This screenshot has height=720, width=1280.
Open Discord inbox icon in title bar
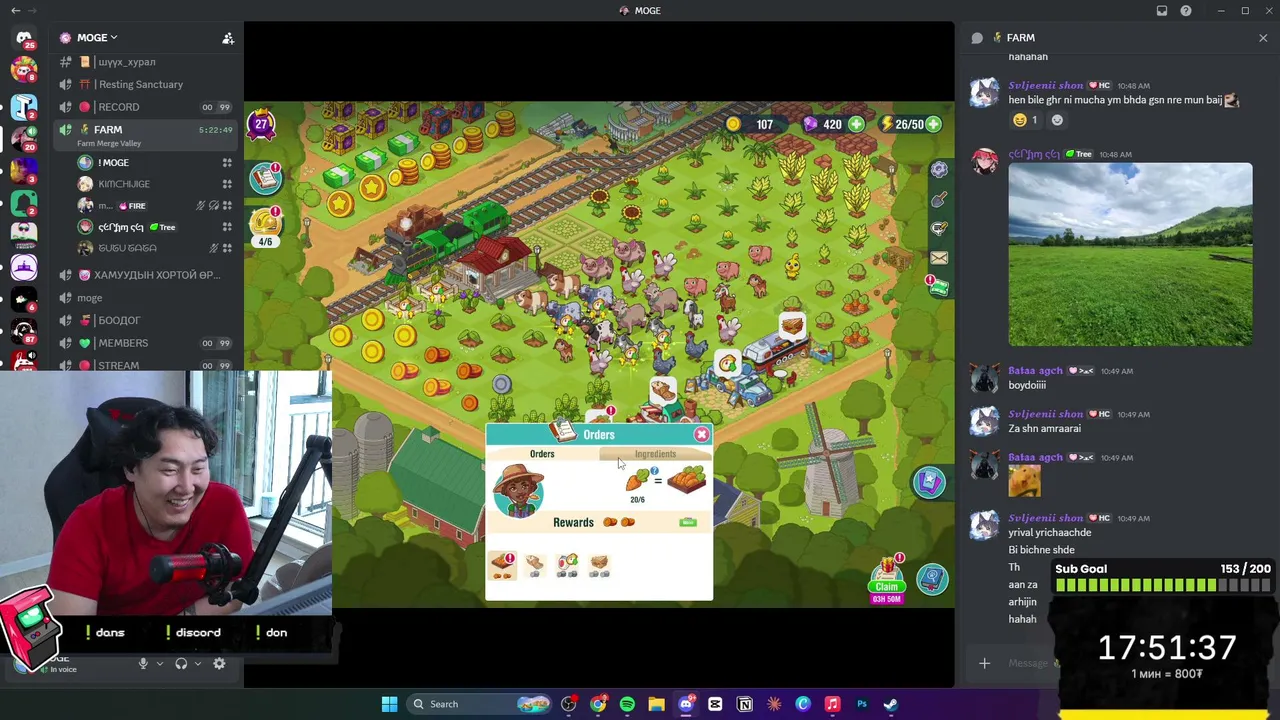pyautogui.click(x=1162, y=11)
